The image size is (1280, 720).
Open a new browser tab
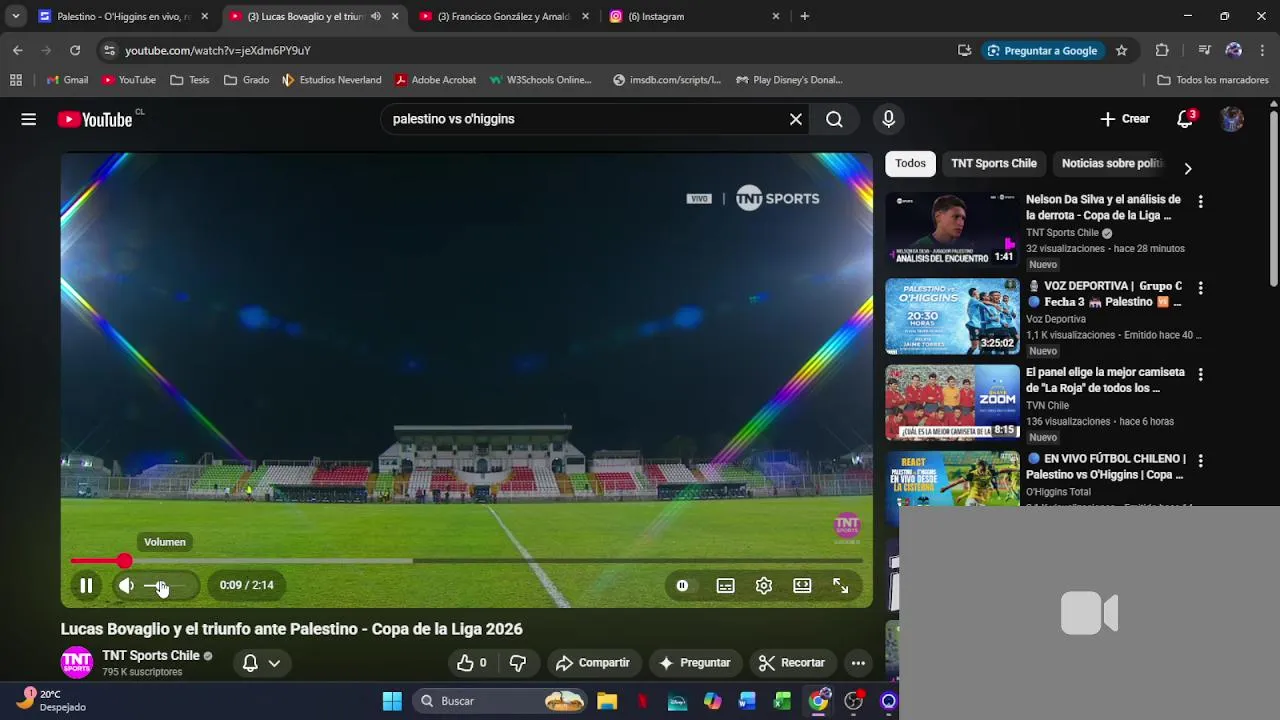tap(805, 16)
